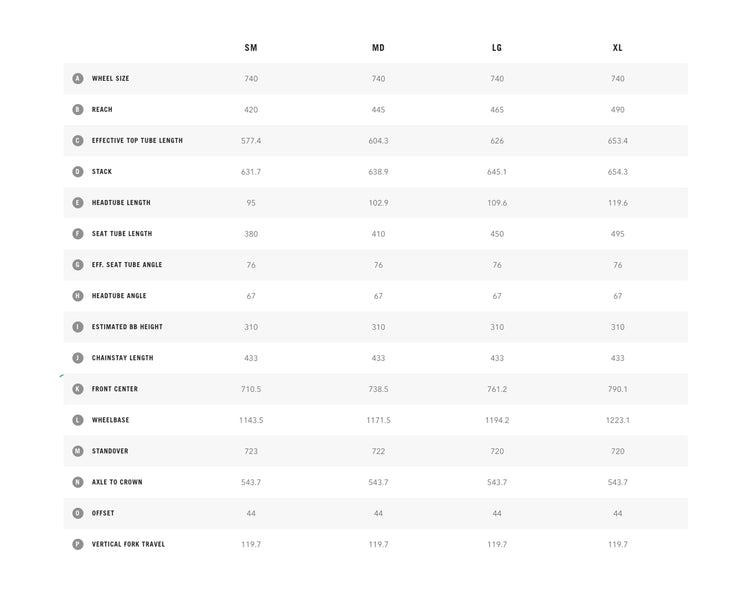This screenshot has width=740, height=592.
Task: Select the 420 reach value for SM
Action: coord(251,110)
